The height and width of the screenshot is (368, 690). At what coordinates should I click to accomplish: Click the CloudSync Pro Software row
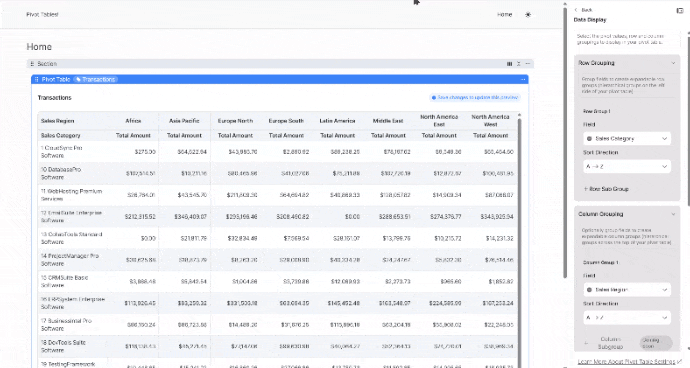(277, 152)
